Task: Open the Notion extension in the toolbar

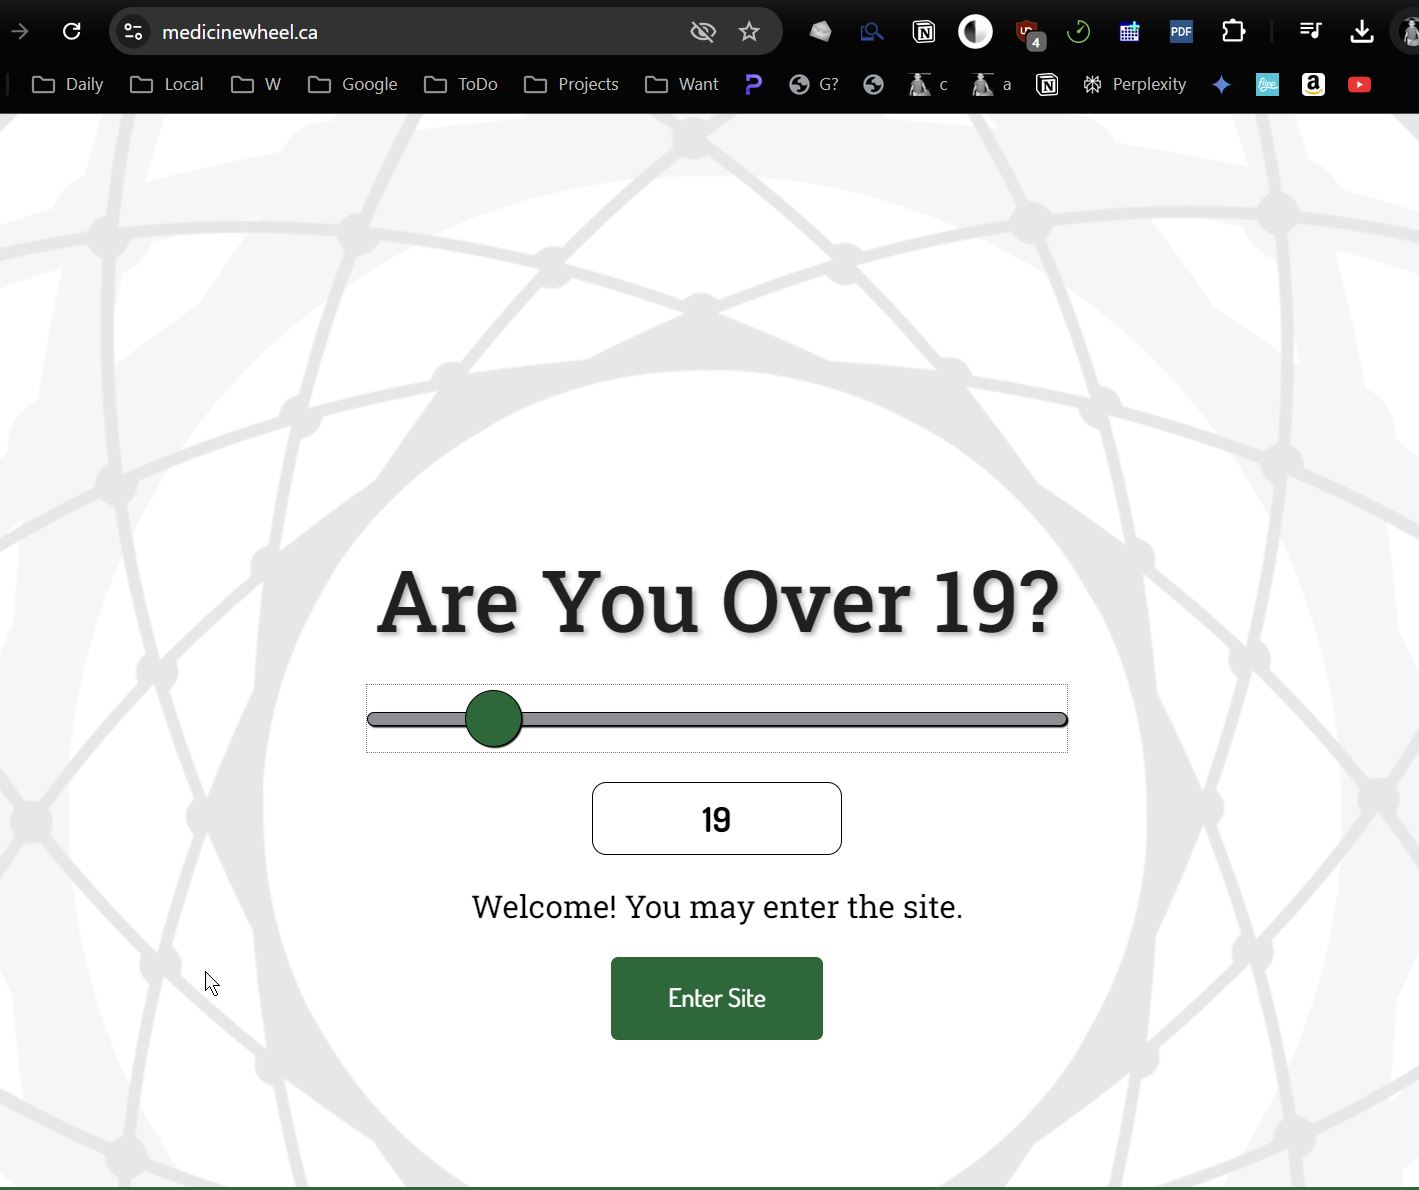Action: pyautogui.click(x=923, y=32)
